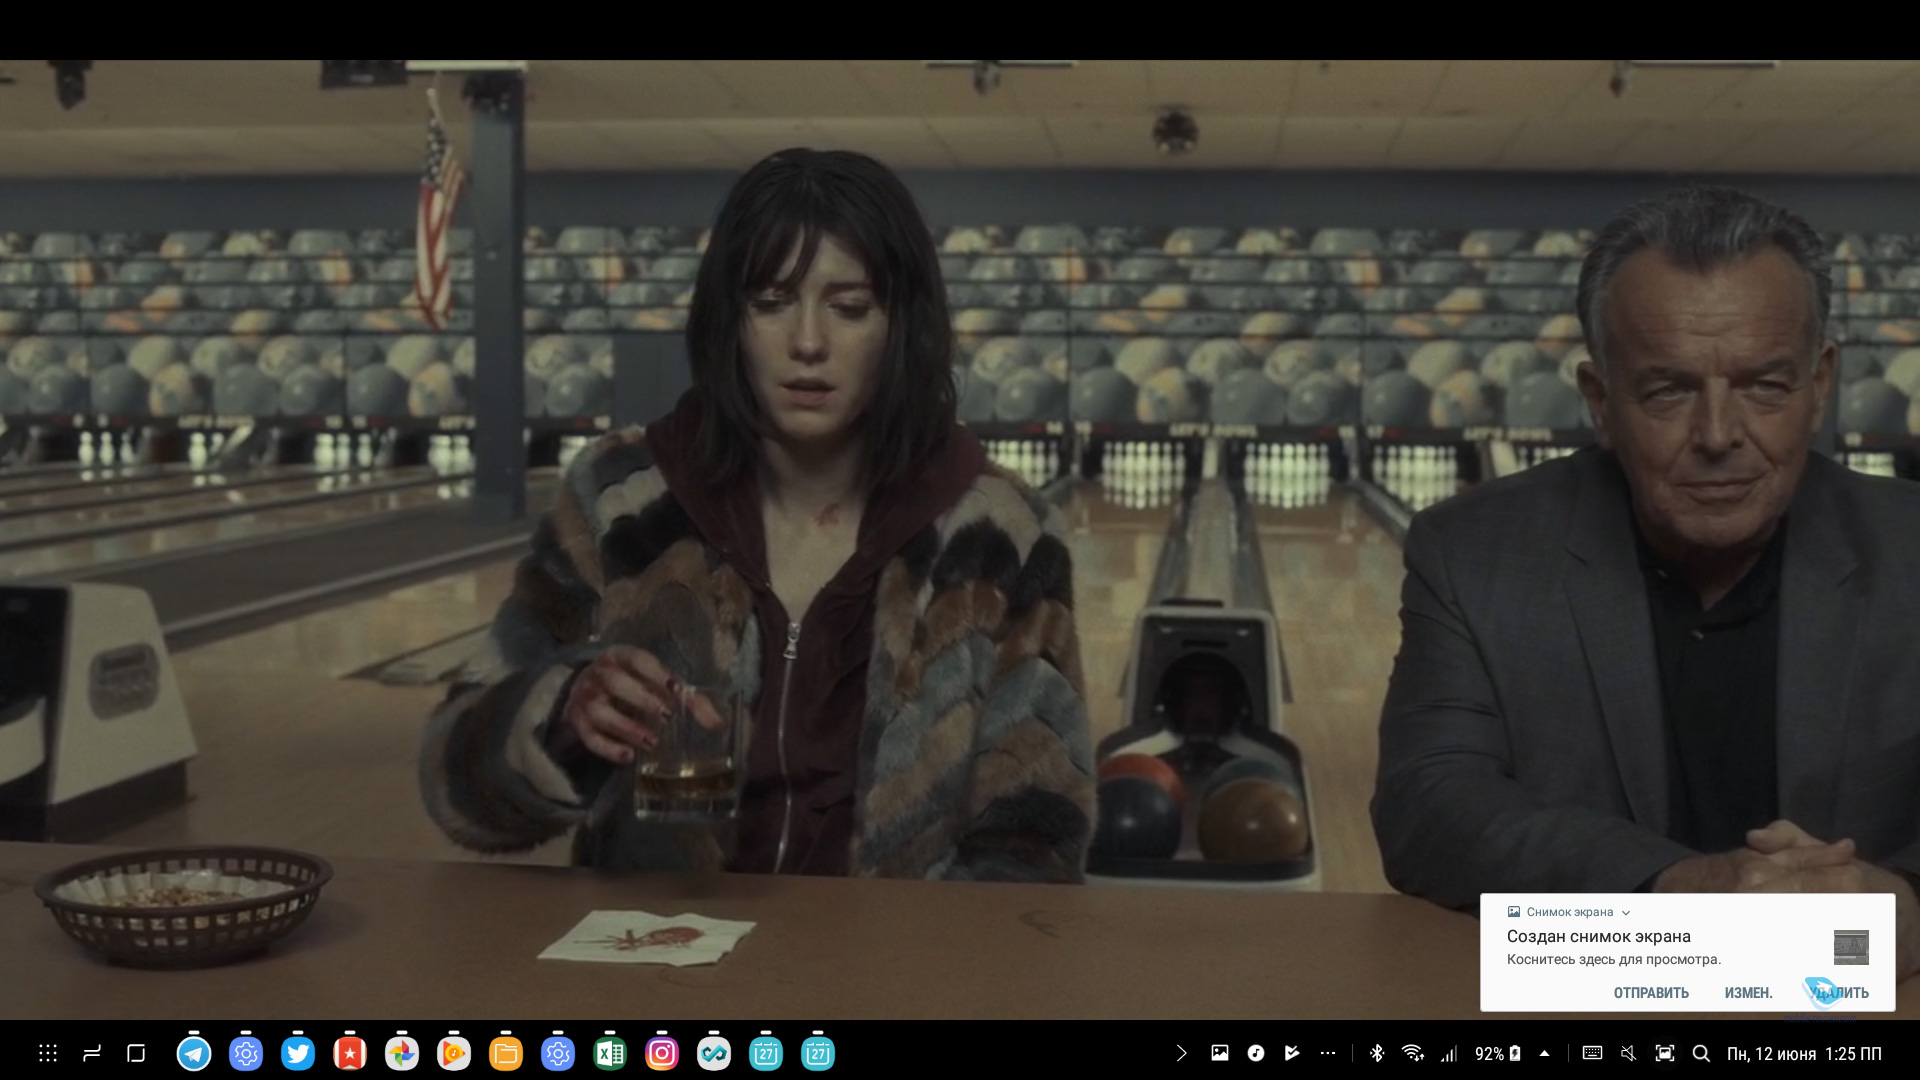Open the Twitter app
Viewport: 1920px width, 1080px height.
[298, 1053]
